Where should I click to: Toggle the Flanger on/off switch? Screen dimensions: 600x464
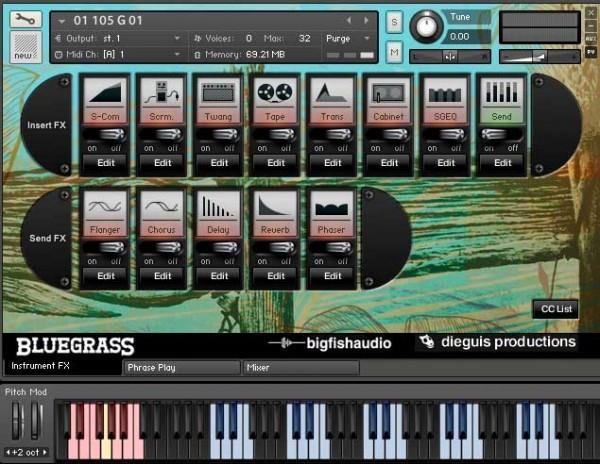point(105,248)
